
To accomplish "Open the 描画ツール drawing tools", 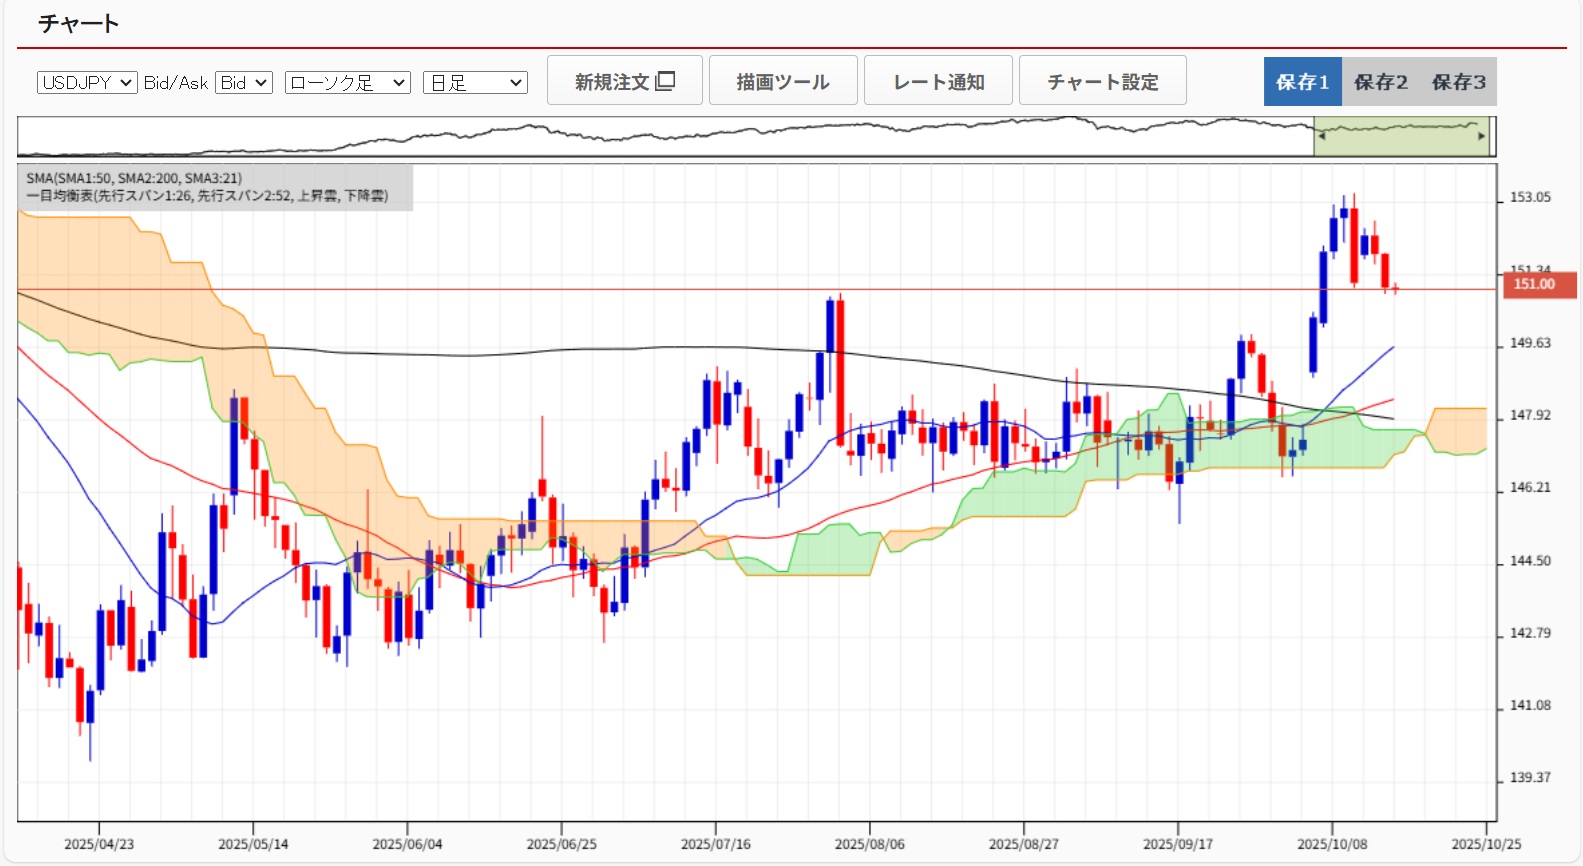I will click(x=783, y=81).
